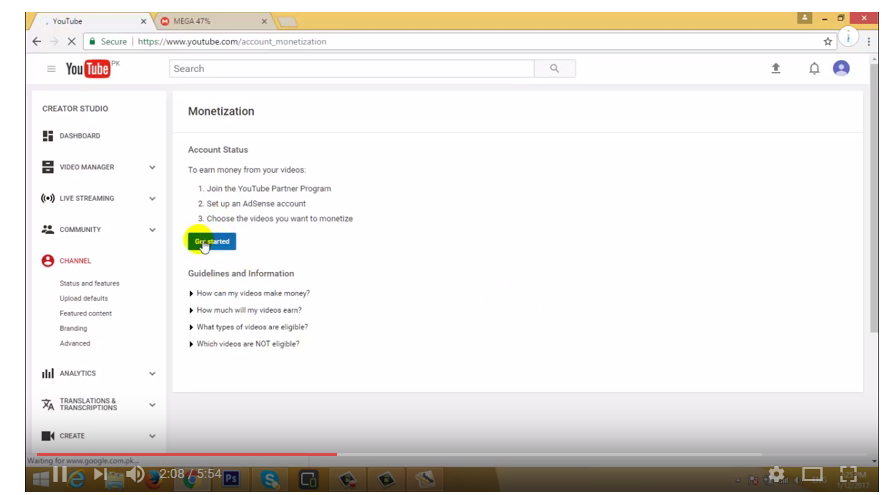The height and width of the screenshot is (495, 891).
Task: Open a new browser tab
Action: pyautogui.click(x=287, y=22)
